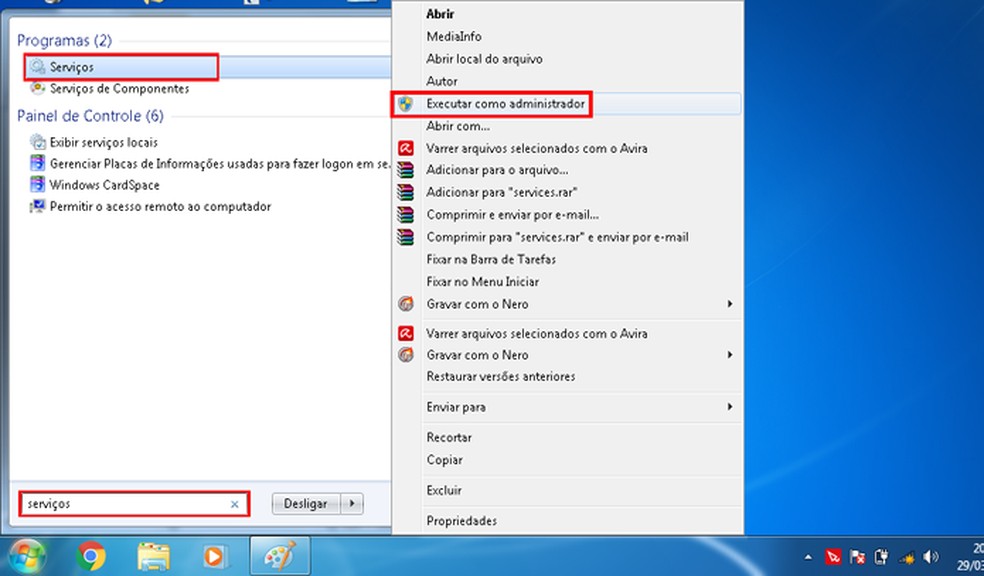Image resolution: width=984 pixels, height=576 pixels.
Task: Select the magnifier icon next to Serviços
Action: click(37, 67)
